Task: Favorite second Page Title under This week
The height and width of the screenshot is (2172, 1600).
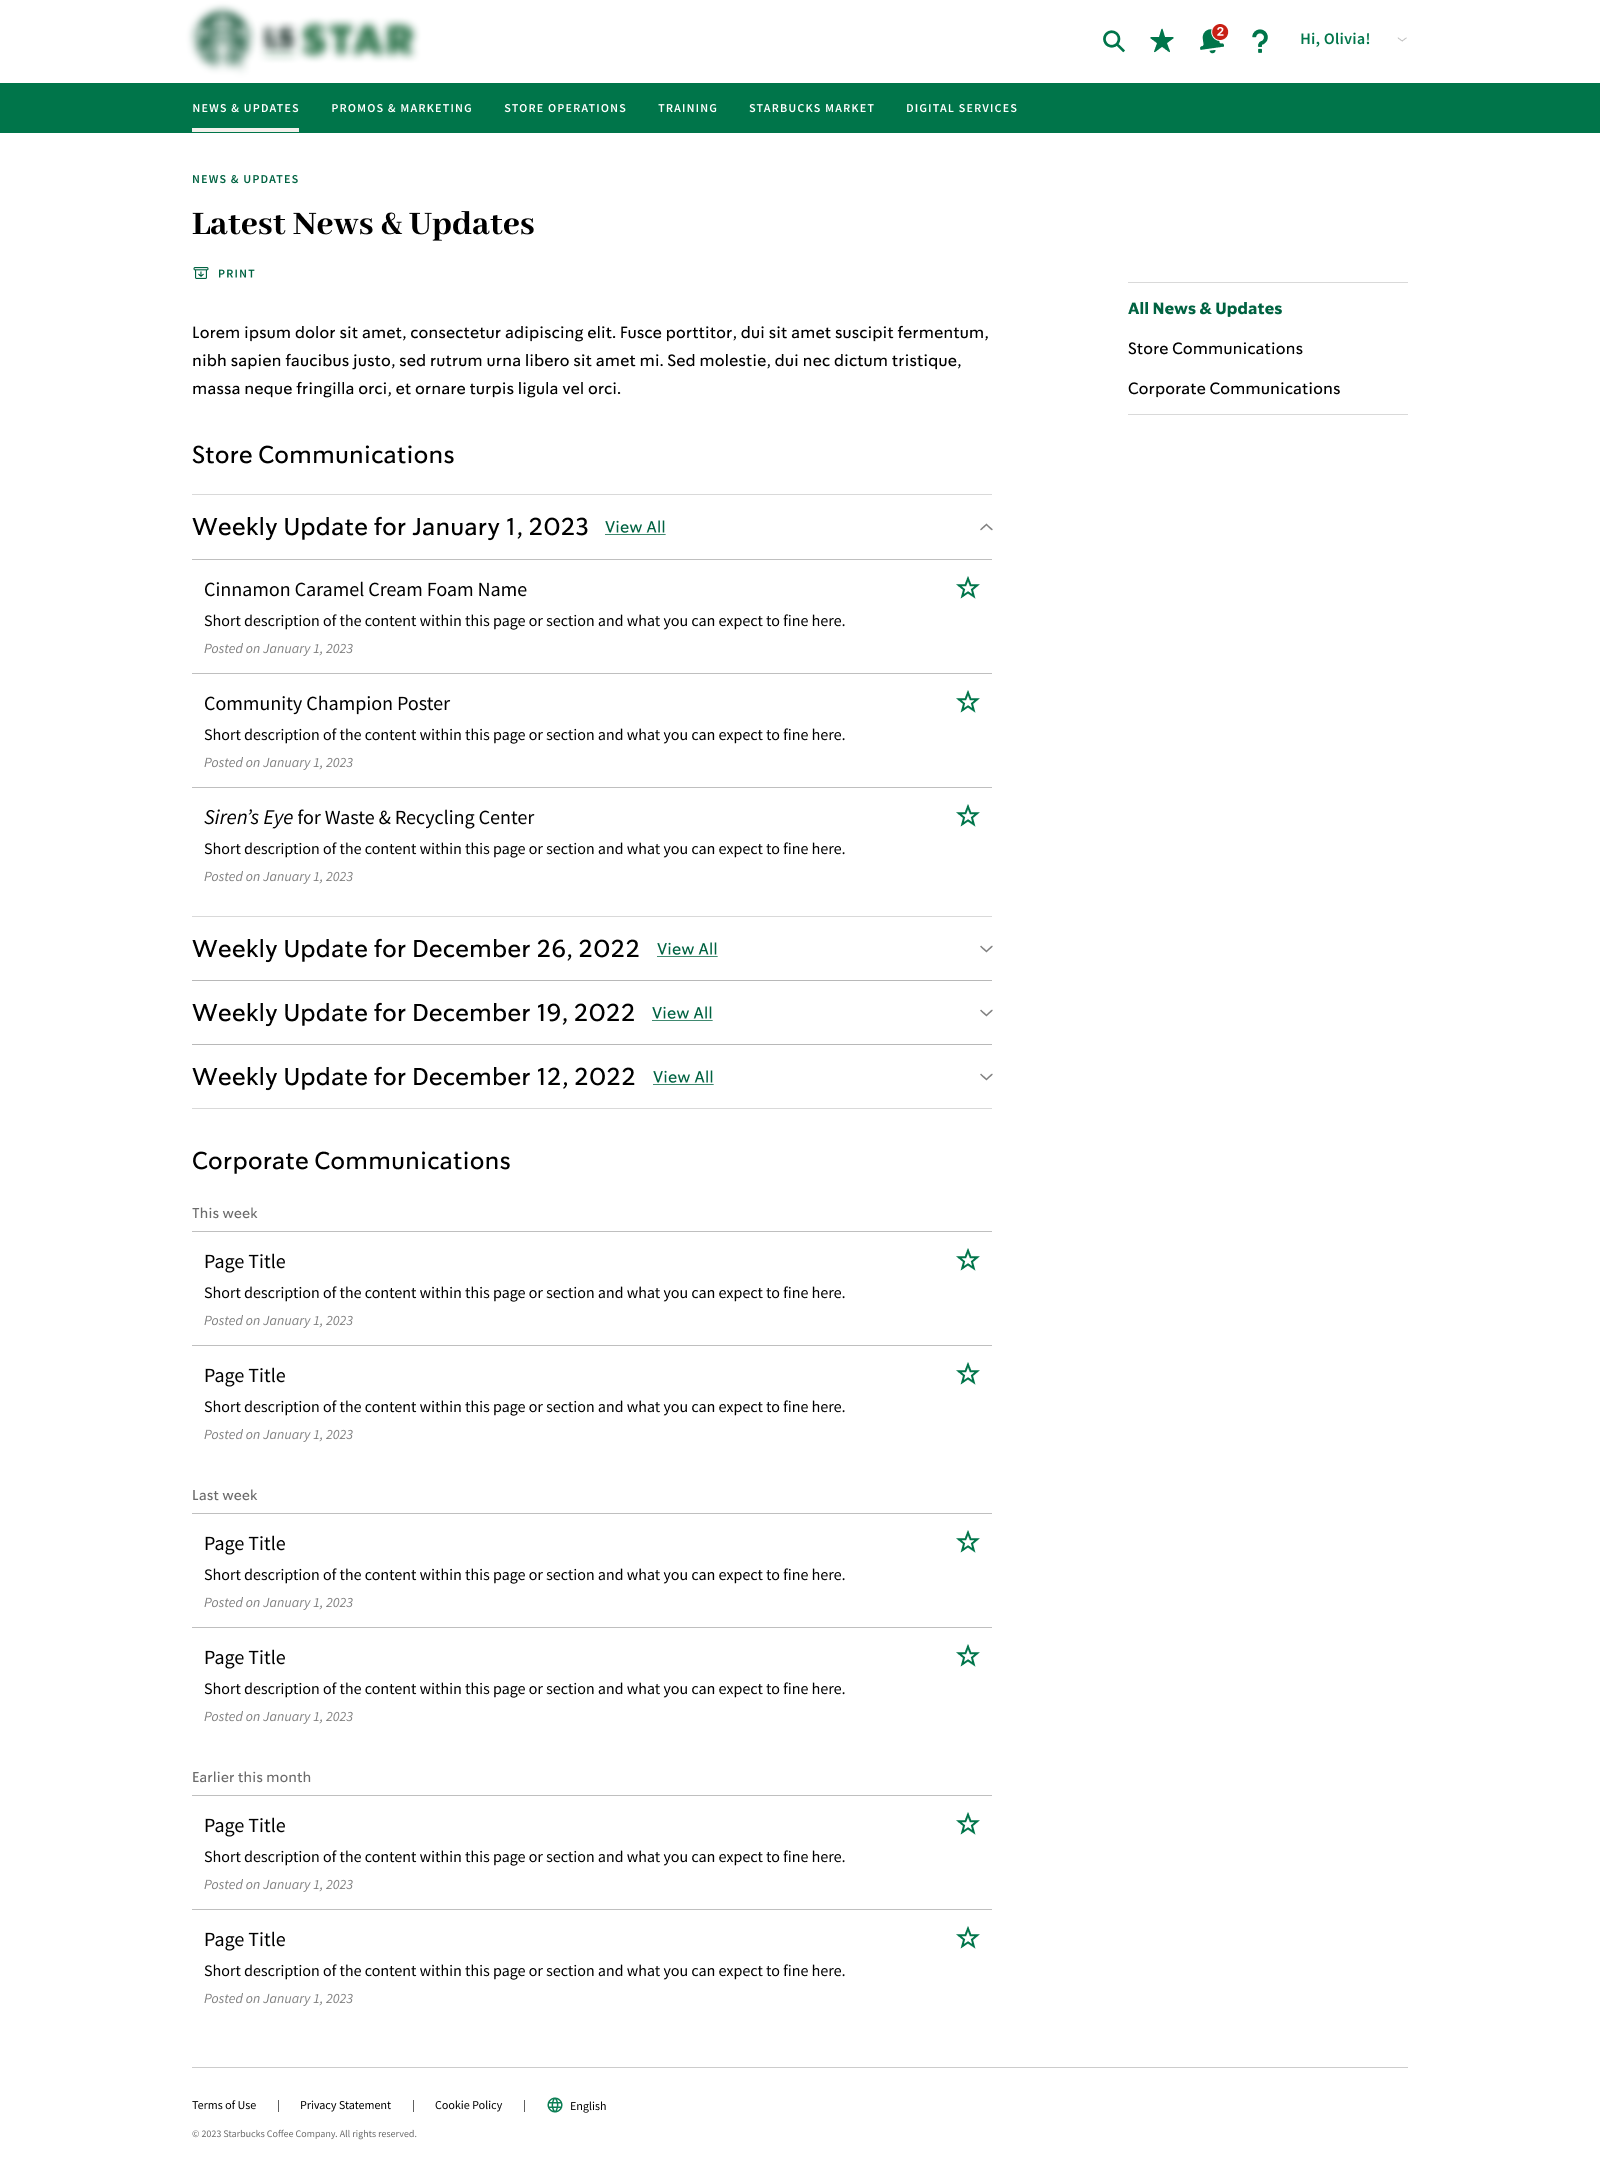Action: coord(967,1374)
